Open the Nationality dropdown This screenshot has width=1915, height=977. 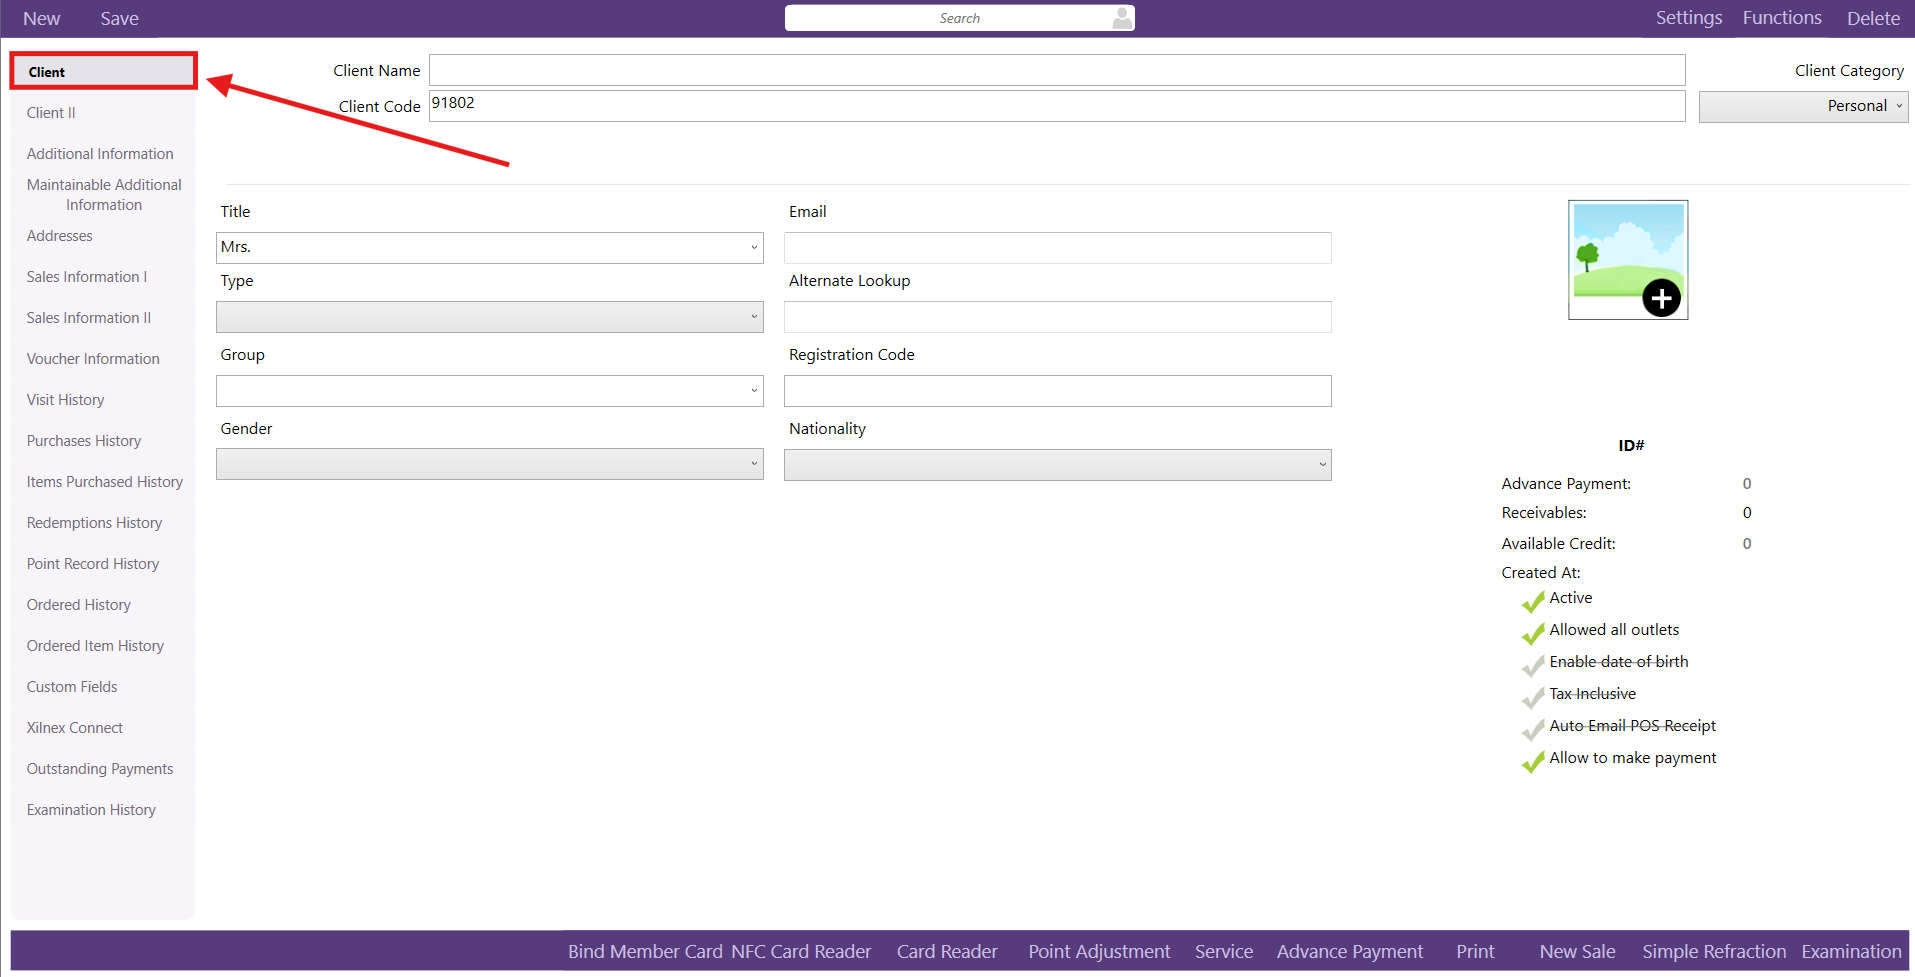(1057, 465)
